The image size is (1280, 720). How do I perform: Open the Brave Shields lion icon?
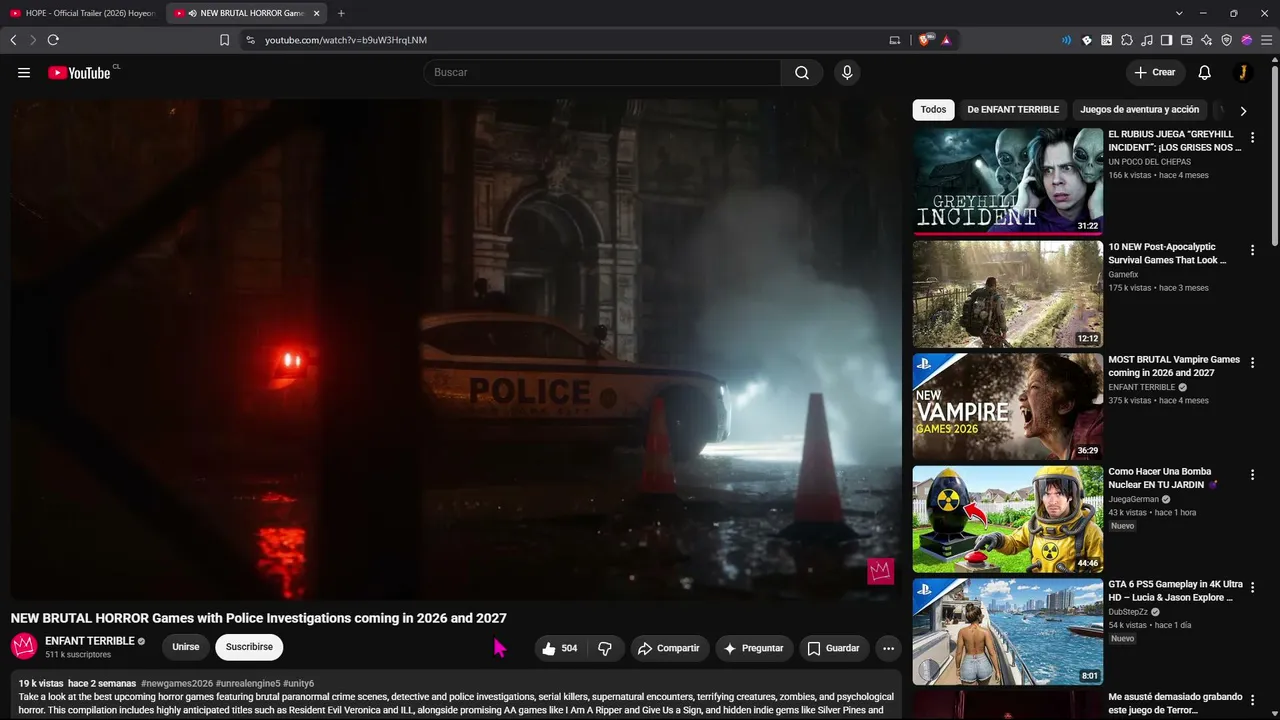[x=925, y=40]
